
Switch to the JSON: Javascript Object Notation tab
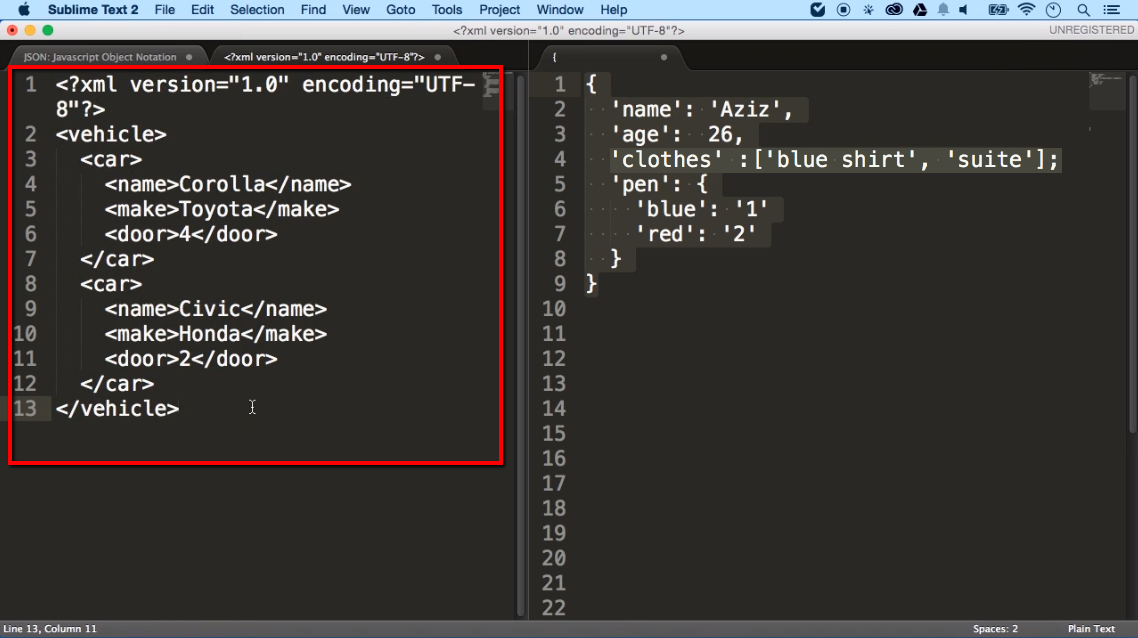[100, 57]
